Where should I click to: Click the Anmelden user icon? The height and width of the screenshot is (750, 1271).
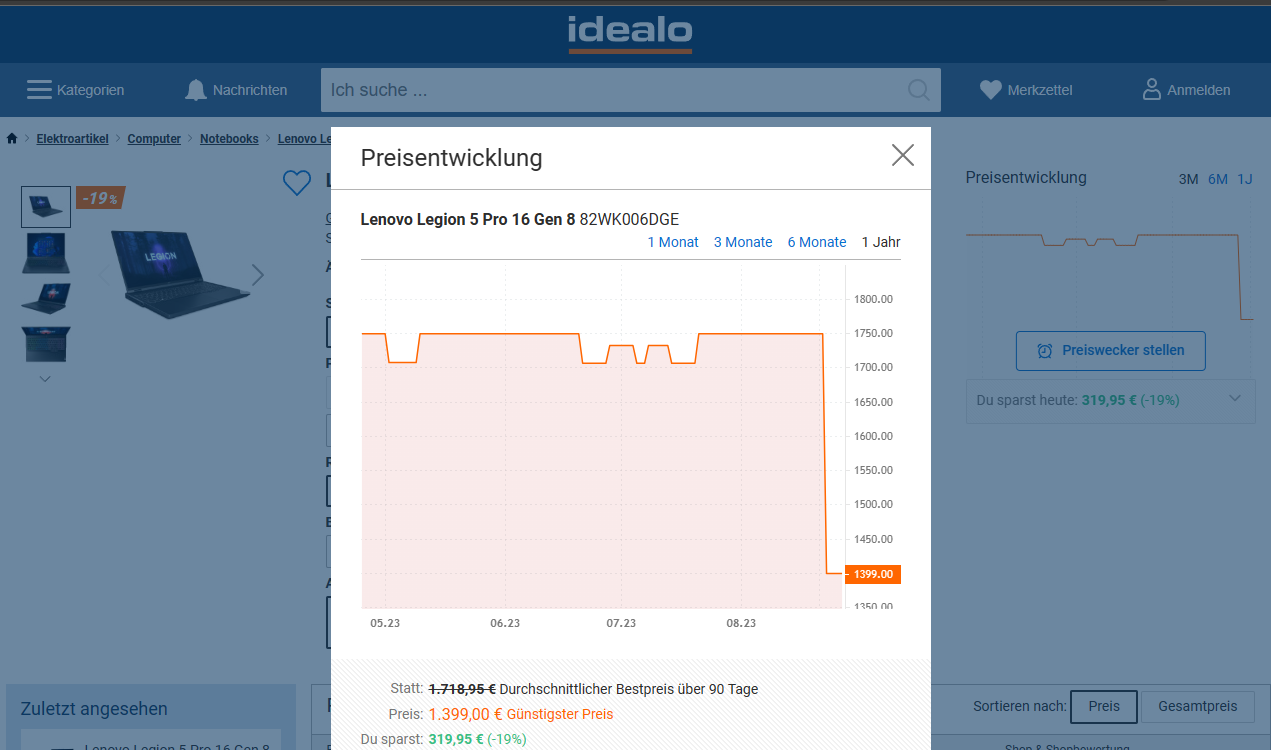coord(1152,90)
